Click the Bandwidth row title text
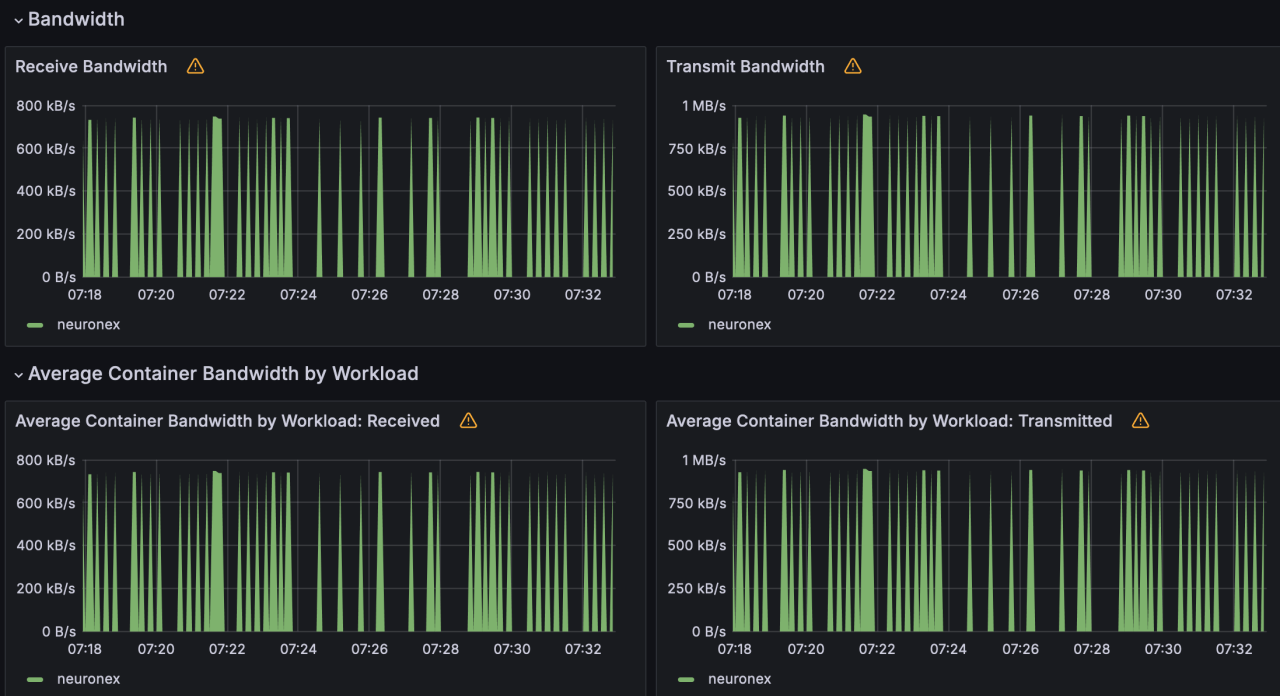Viewport: 1280px width, 696px height. point(76,19)
